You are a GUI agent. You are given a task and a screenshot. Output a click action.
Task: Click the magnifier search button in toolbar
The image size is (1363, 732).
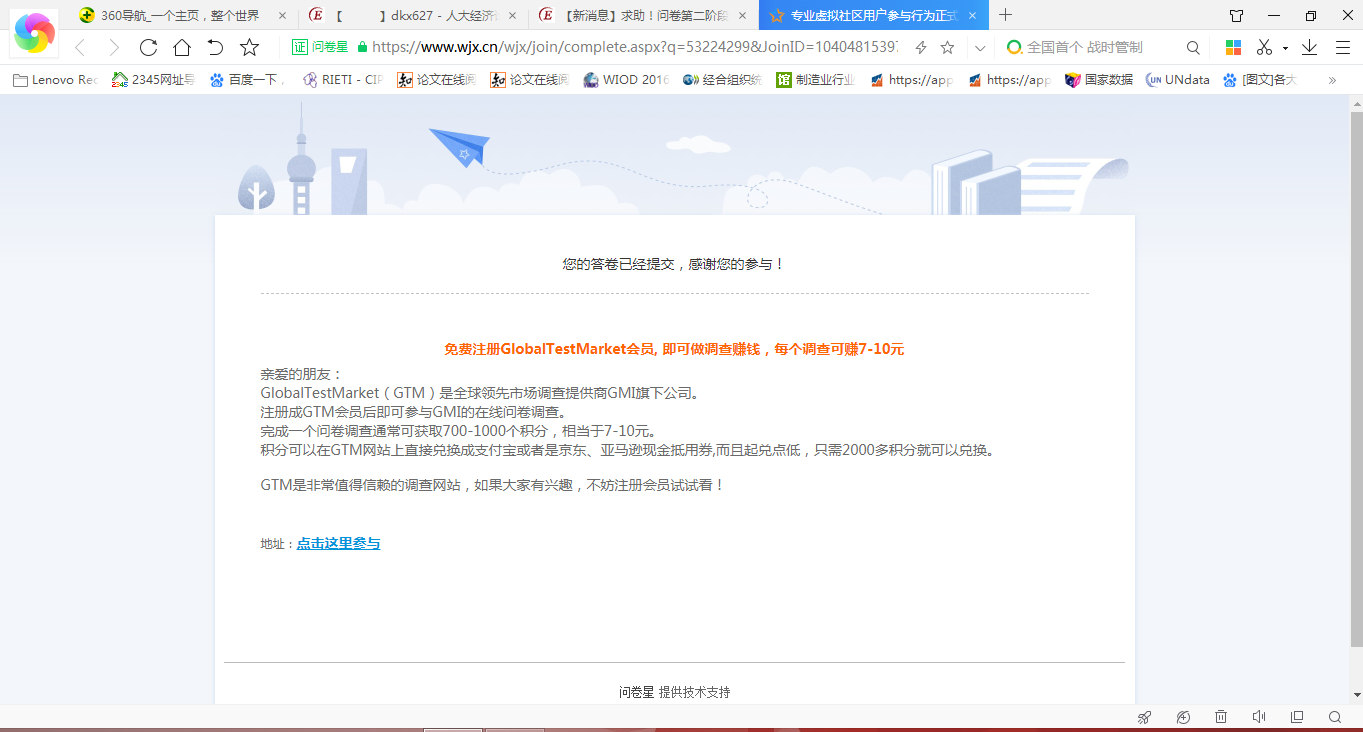tap(1193, 47)
